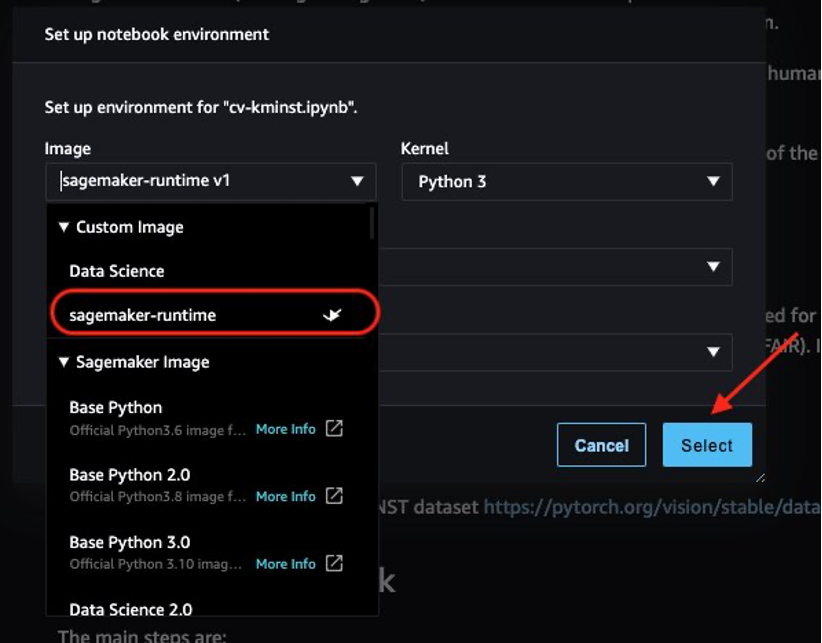Click the "Official Python 3.10 imag…" description
The height and width of the screenshot is (643, 822).
click(x=156, y=564)
